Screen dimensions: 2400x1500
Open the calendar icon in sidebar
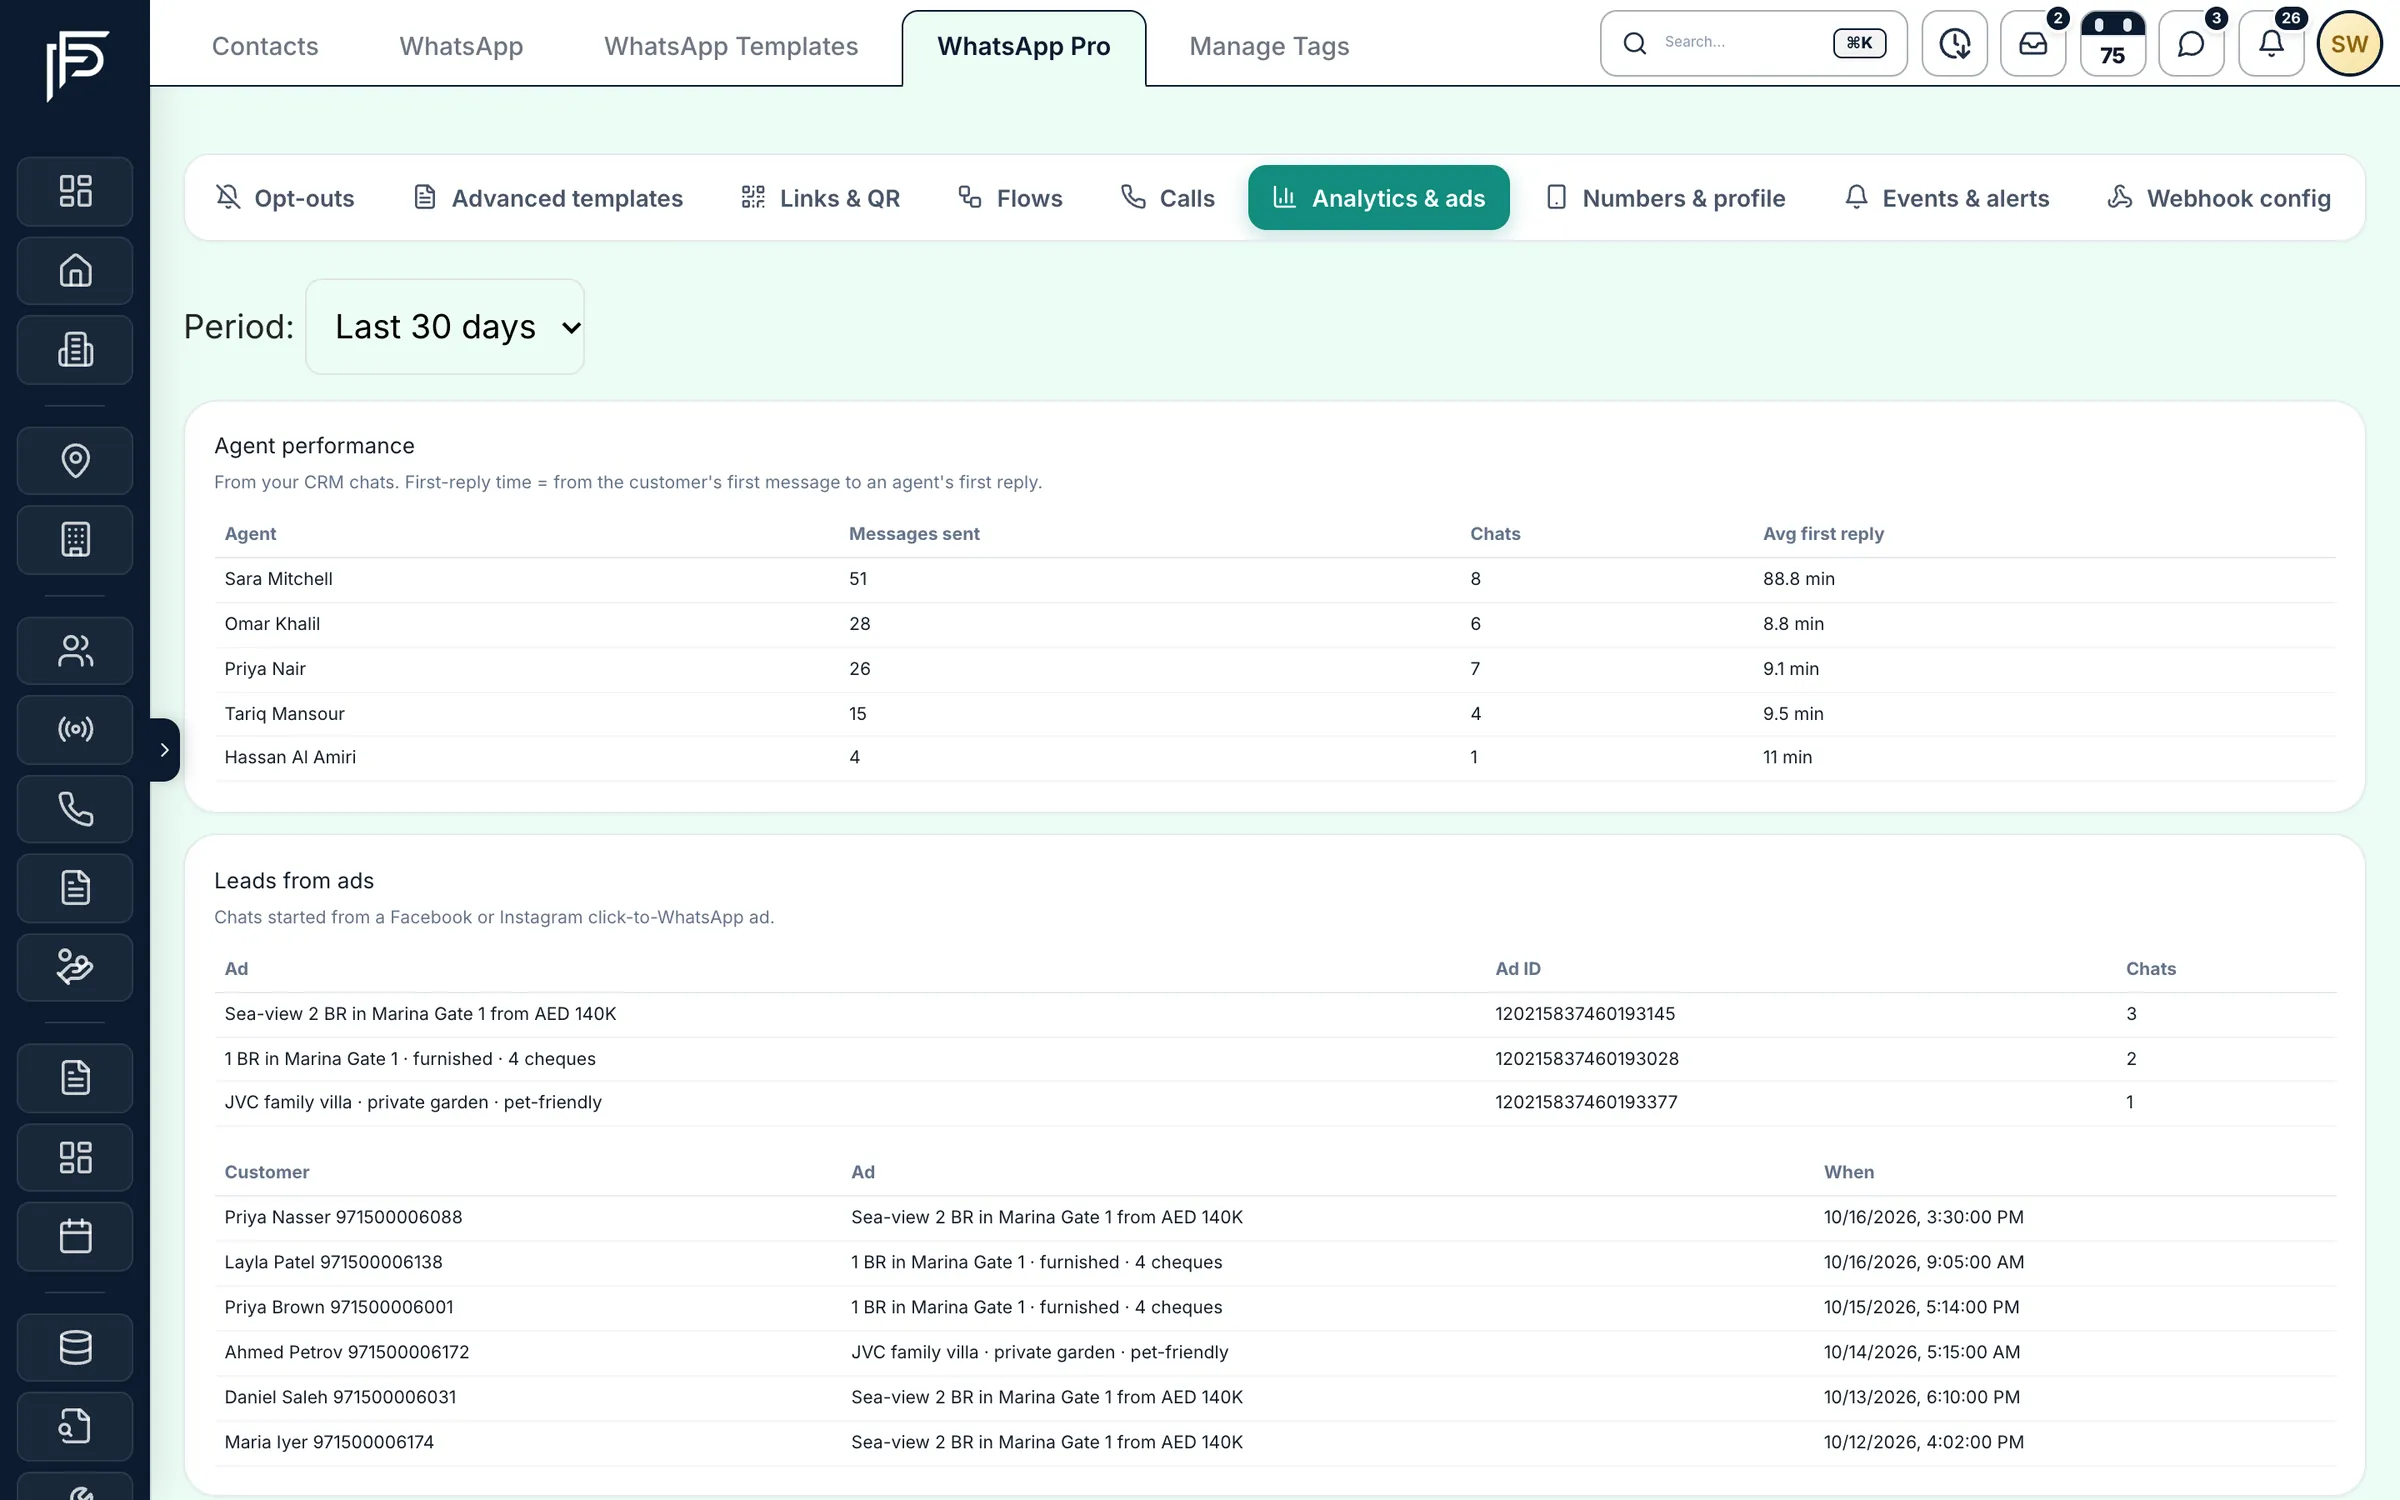75,1237
